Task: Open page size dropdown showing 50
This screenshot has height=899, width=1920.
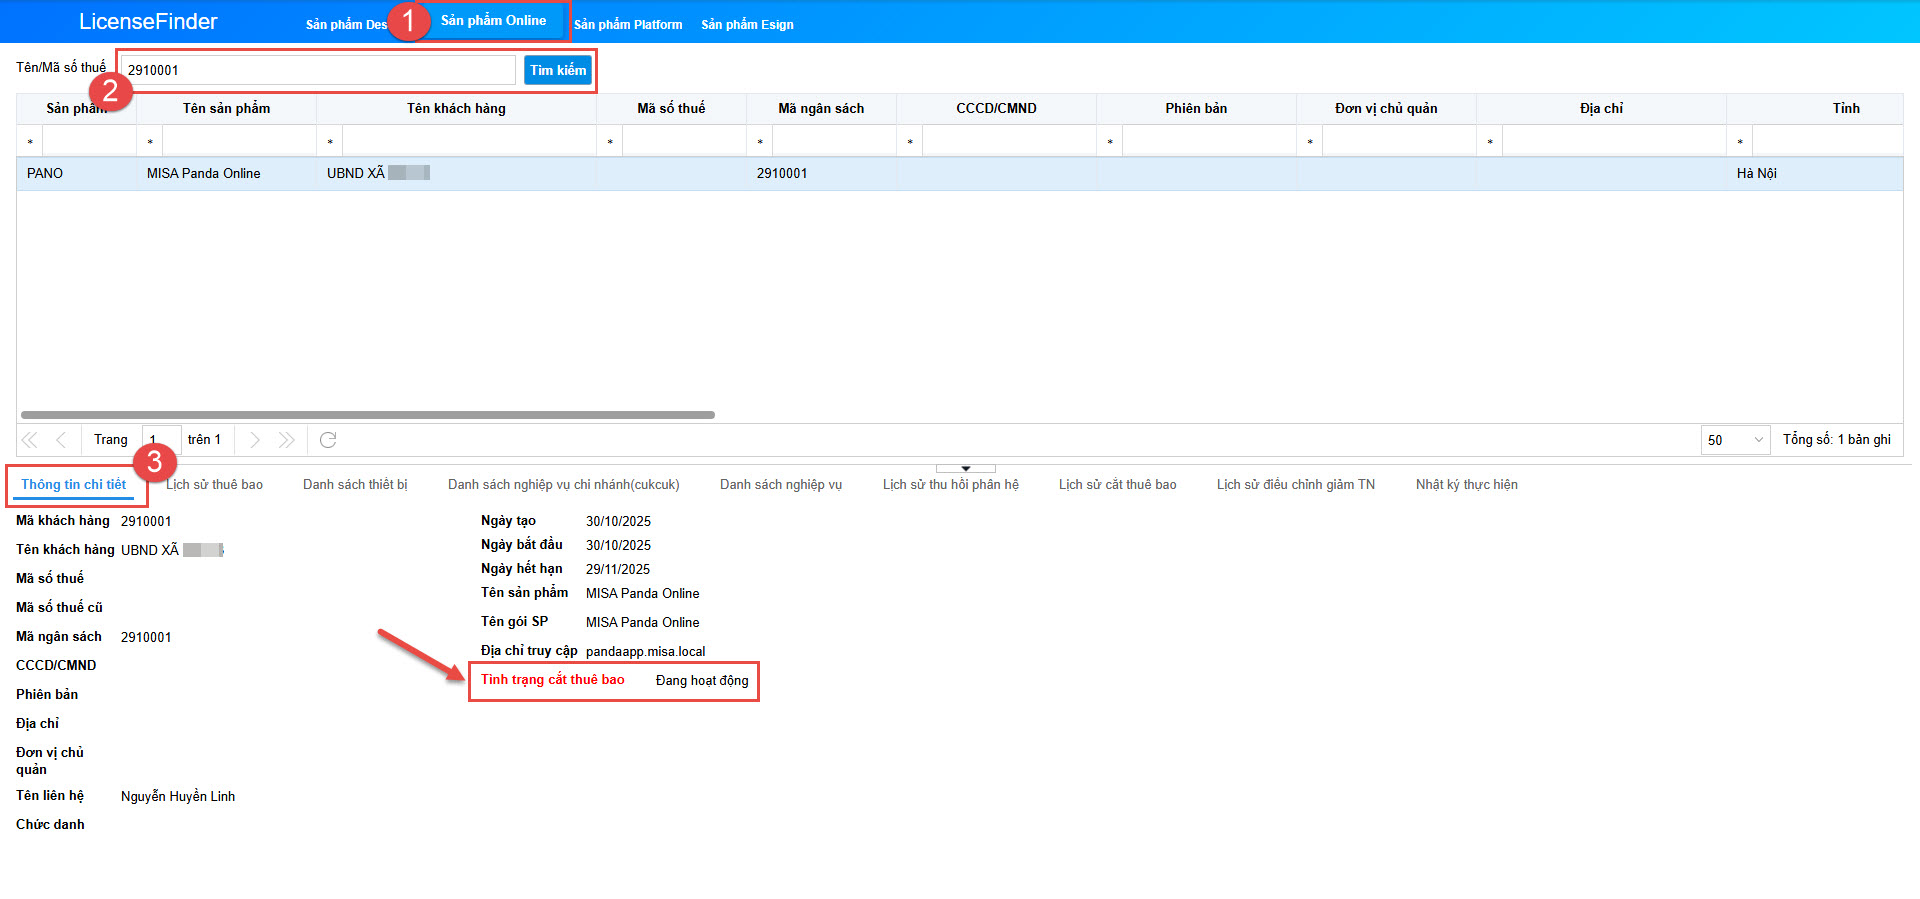Action: pos(1735,440)
